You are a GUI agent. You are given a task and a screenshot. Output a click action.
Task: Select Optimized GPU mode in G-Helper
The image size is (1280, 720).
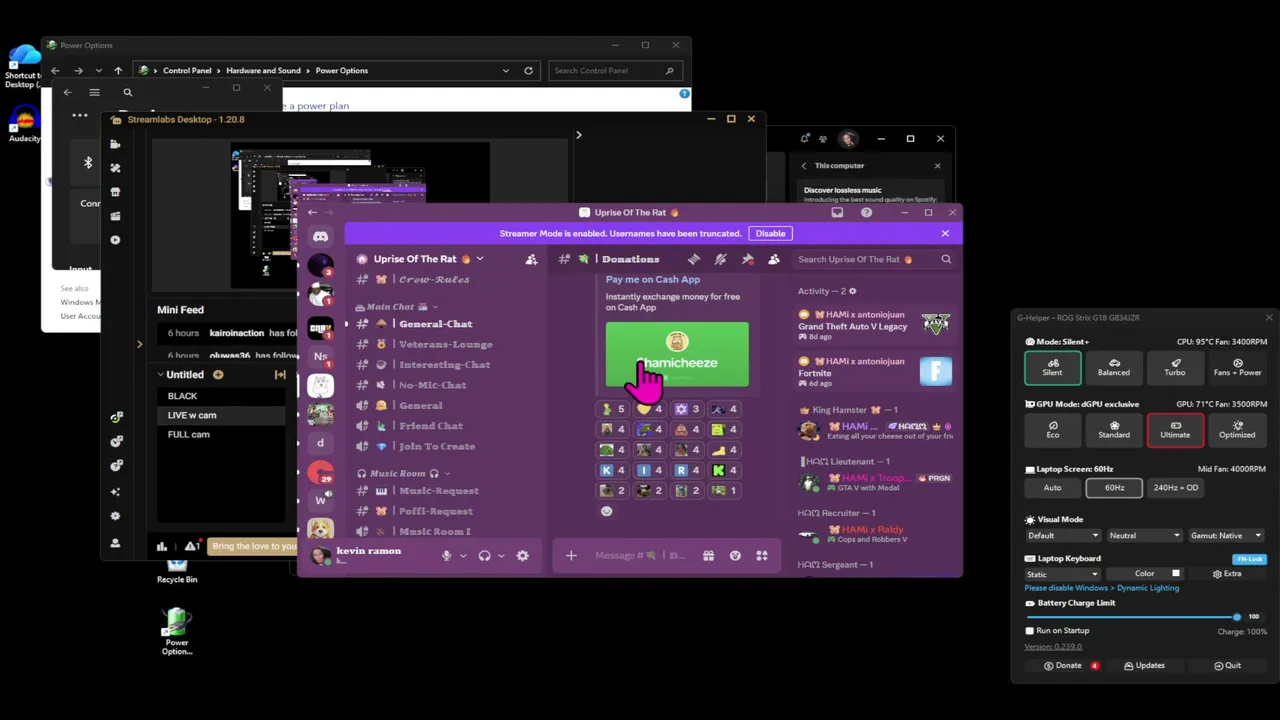click(x=1237, y=429)
